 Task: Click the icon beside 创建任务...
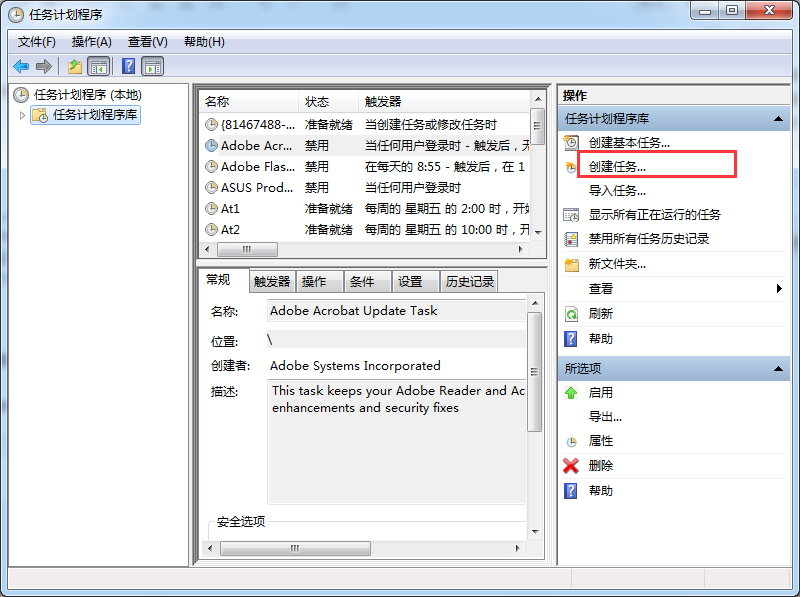pos(571,167)
